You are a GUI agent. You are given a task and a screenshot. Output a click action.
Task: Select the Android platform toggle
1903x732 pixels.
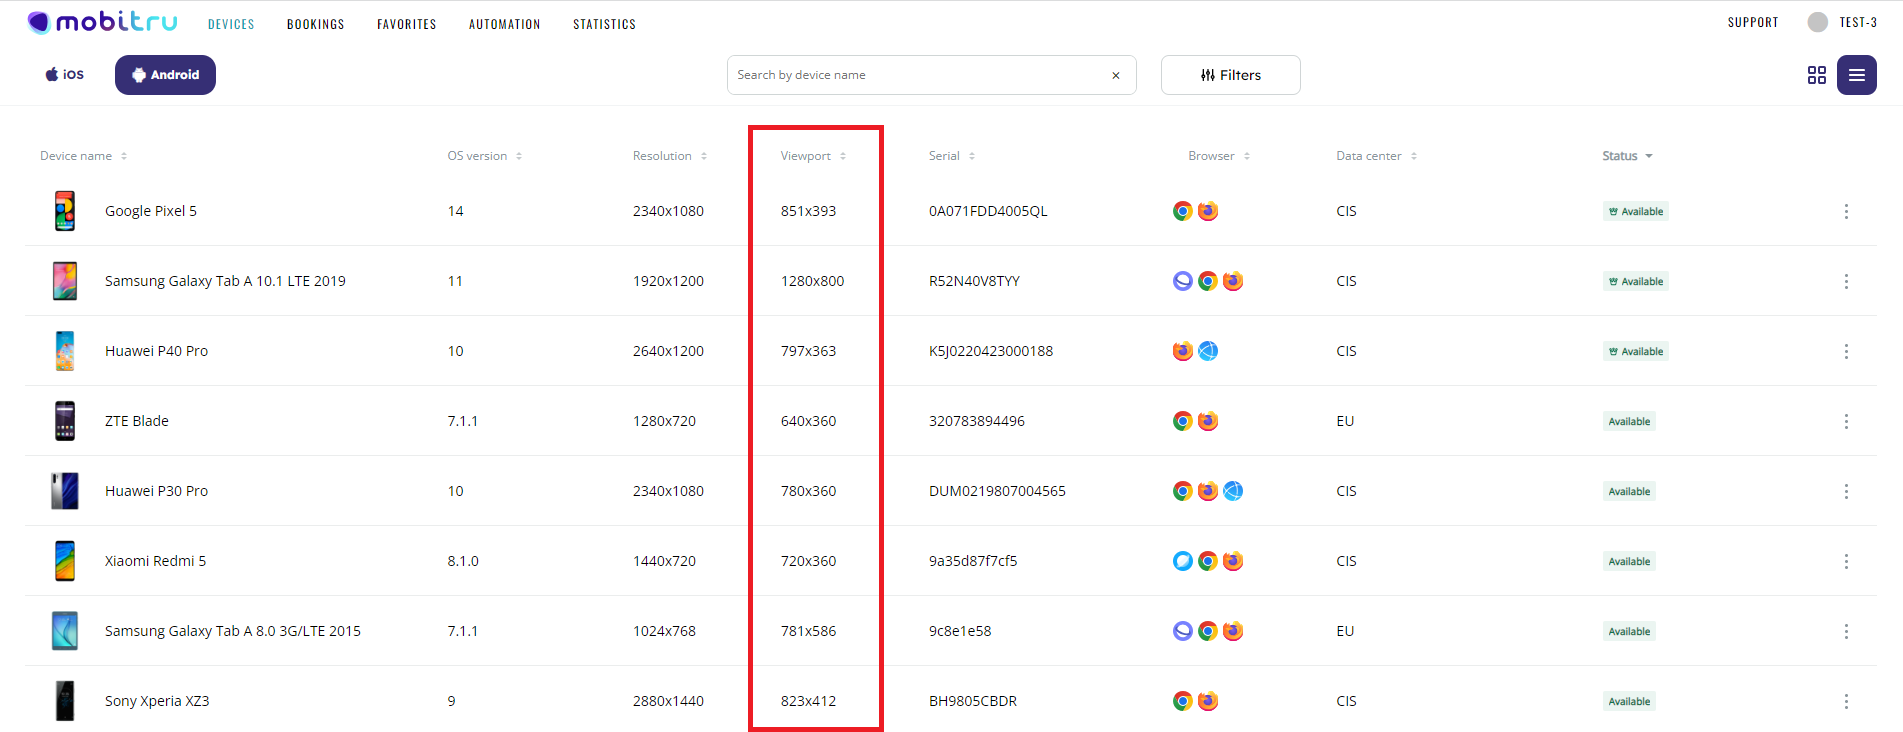point(165,75)
